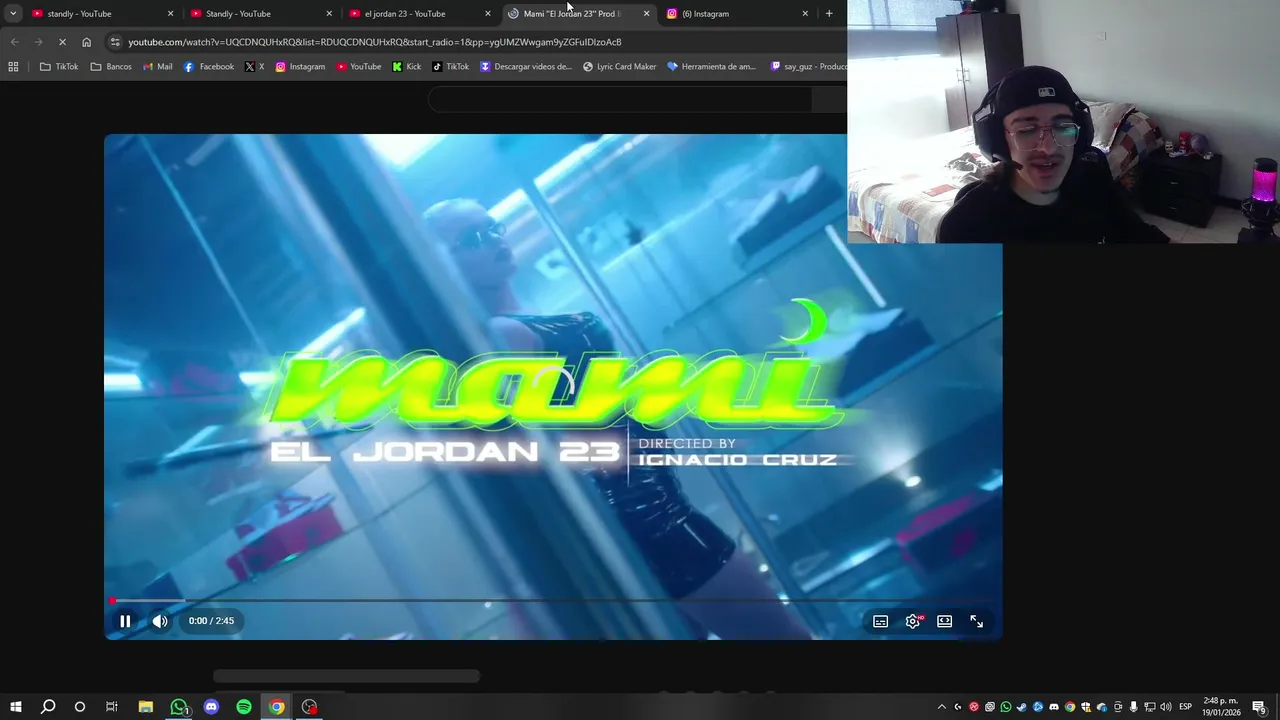
Task: Click the webcam overlay feed
Action: [1063, 121]
